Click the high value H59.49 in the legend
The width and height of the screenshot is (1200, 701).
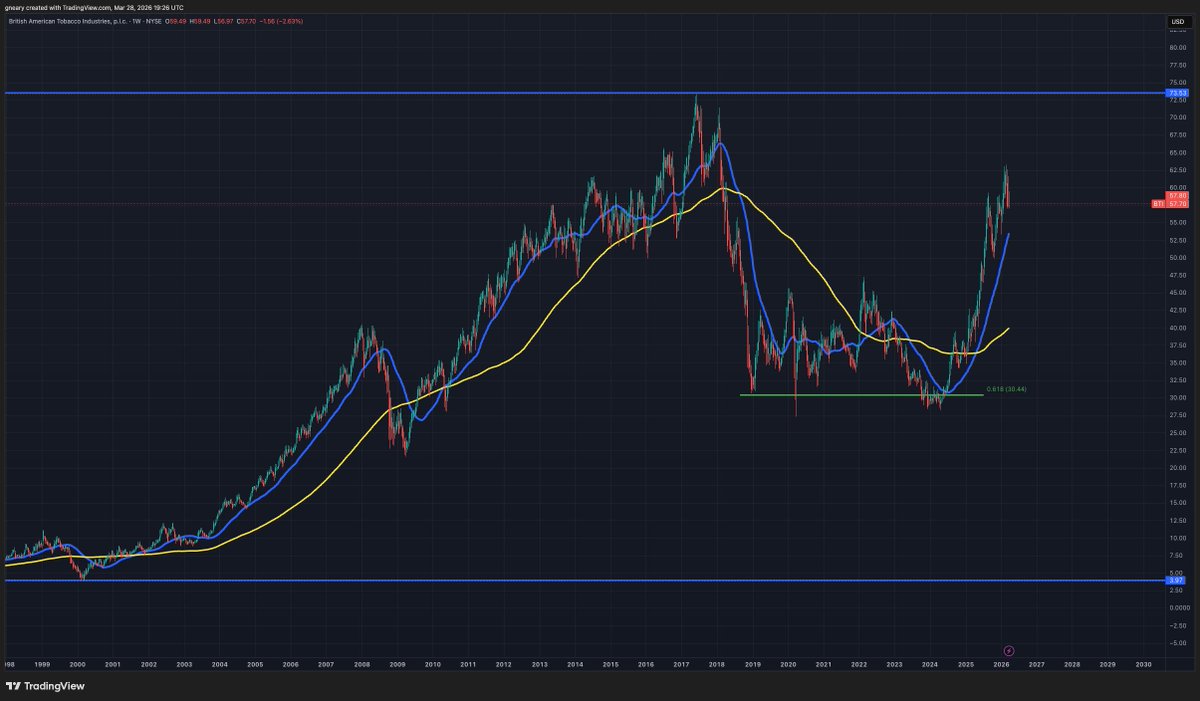pos(200,21)
